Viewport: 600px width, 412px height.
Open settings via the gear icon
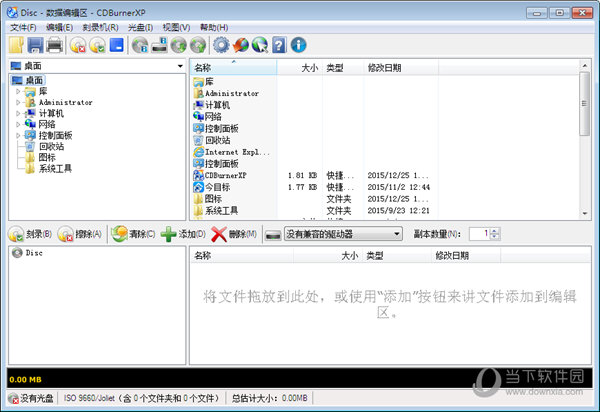pyautogui.click(x=221, y=45)
